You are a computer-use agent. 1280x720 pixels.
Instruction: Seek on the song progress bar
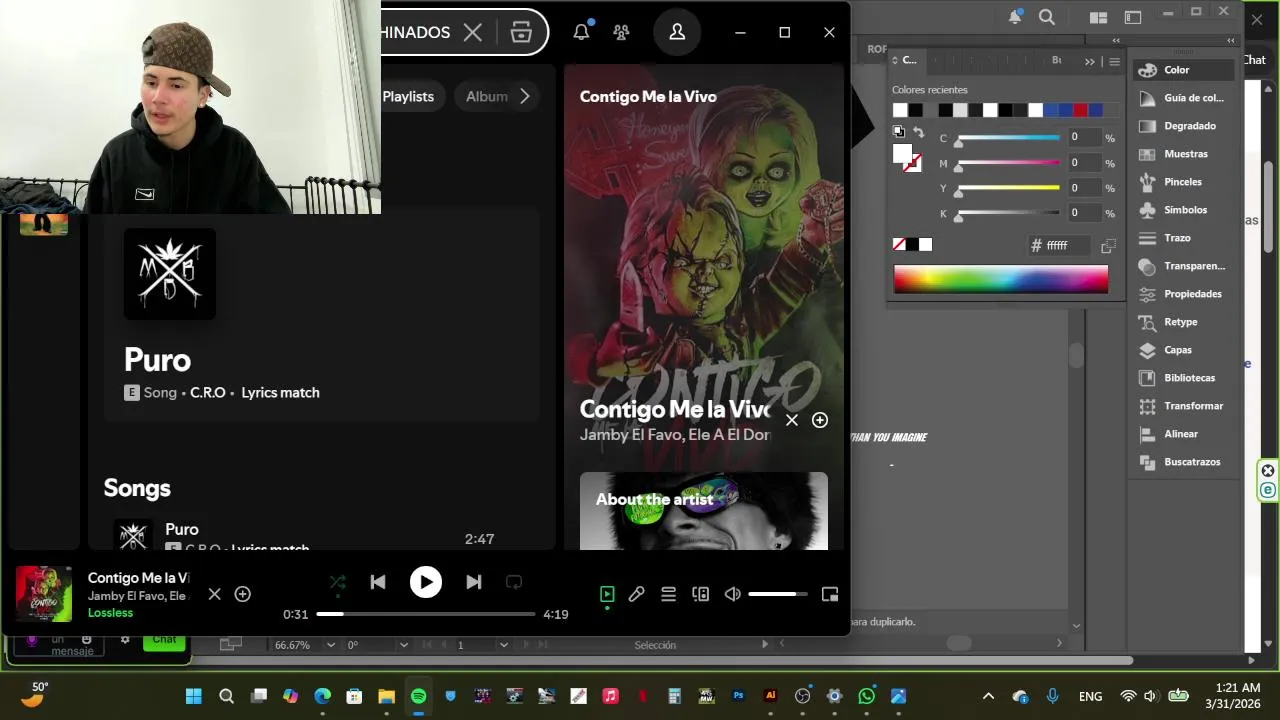pos(426,614)
